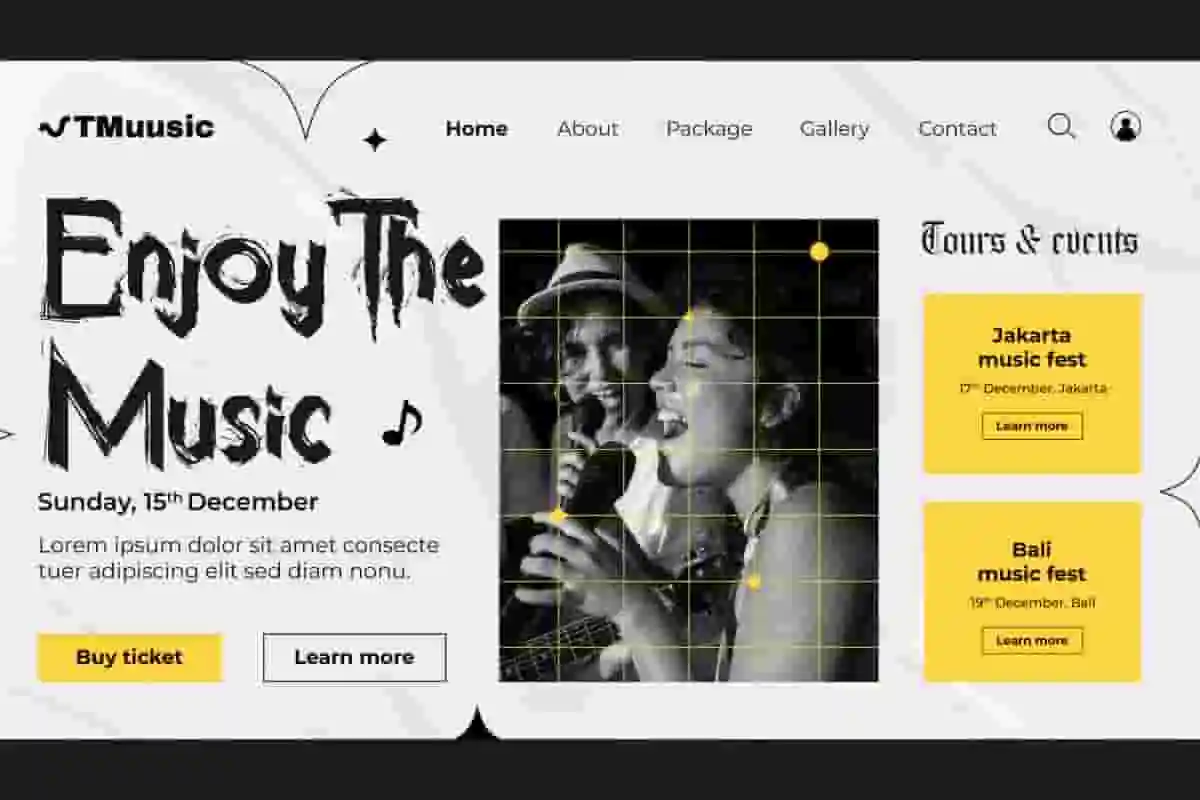Screen dimensions: 1200x800
Task: Click Learn more on Jakarta music fest
Action: (1032, 426)
